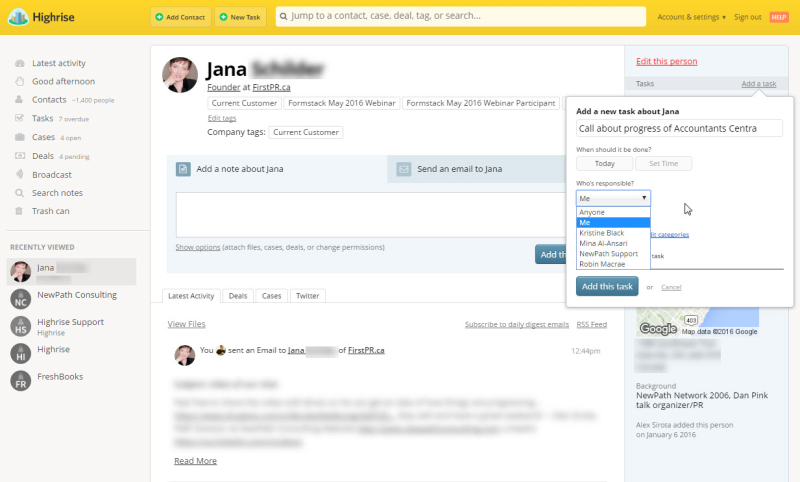Choose Mina Al-Ansari in the responsible list
The image size is (800, 482).
613,243
